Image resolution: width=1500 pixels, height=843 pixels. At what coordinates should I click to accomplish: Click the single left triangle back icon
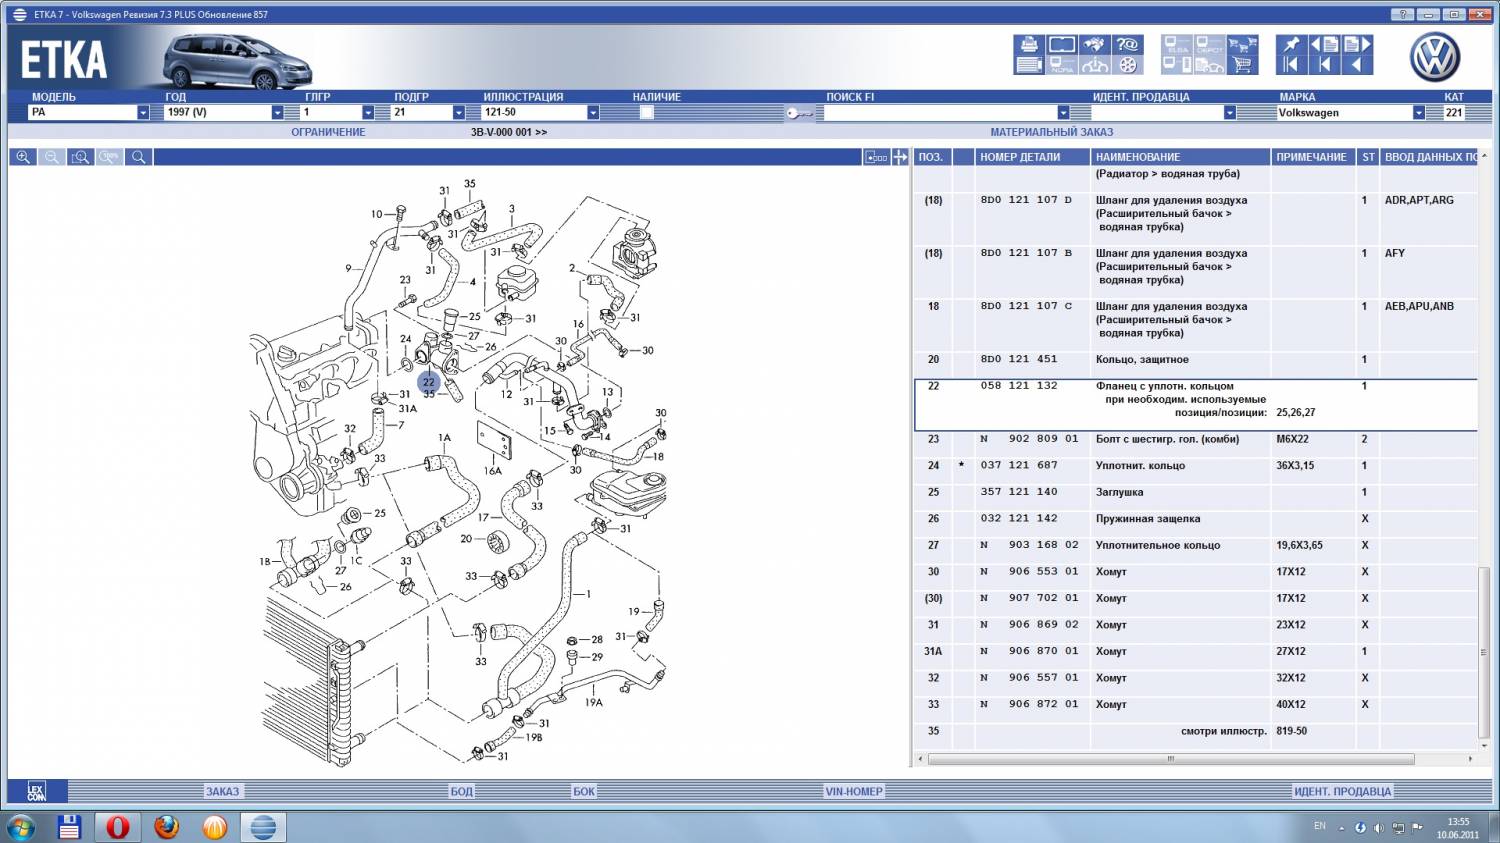(x=1357, y=65)
